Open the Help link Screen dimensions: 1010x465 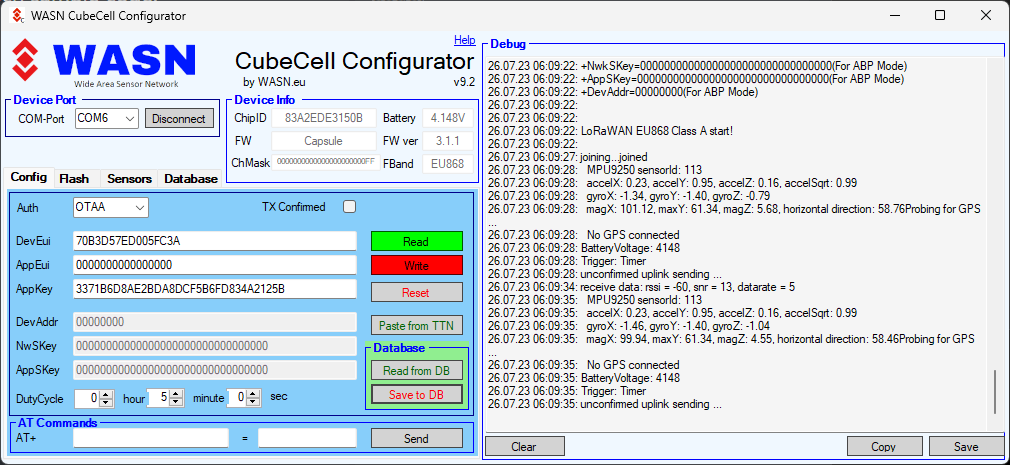(464, 40)
